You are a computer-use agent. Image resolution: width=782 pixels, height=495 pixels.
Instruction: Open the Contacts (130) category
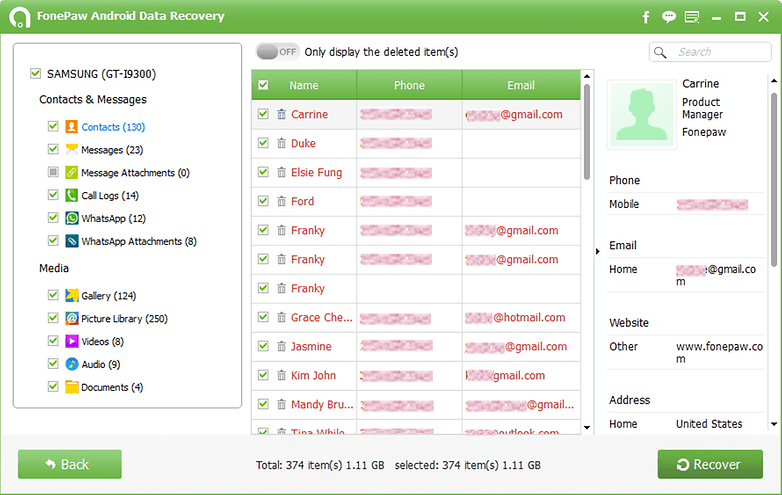point(113,127)
